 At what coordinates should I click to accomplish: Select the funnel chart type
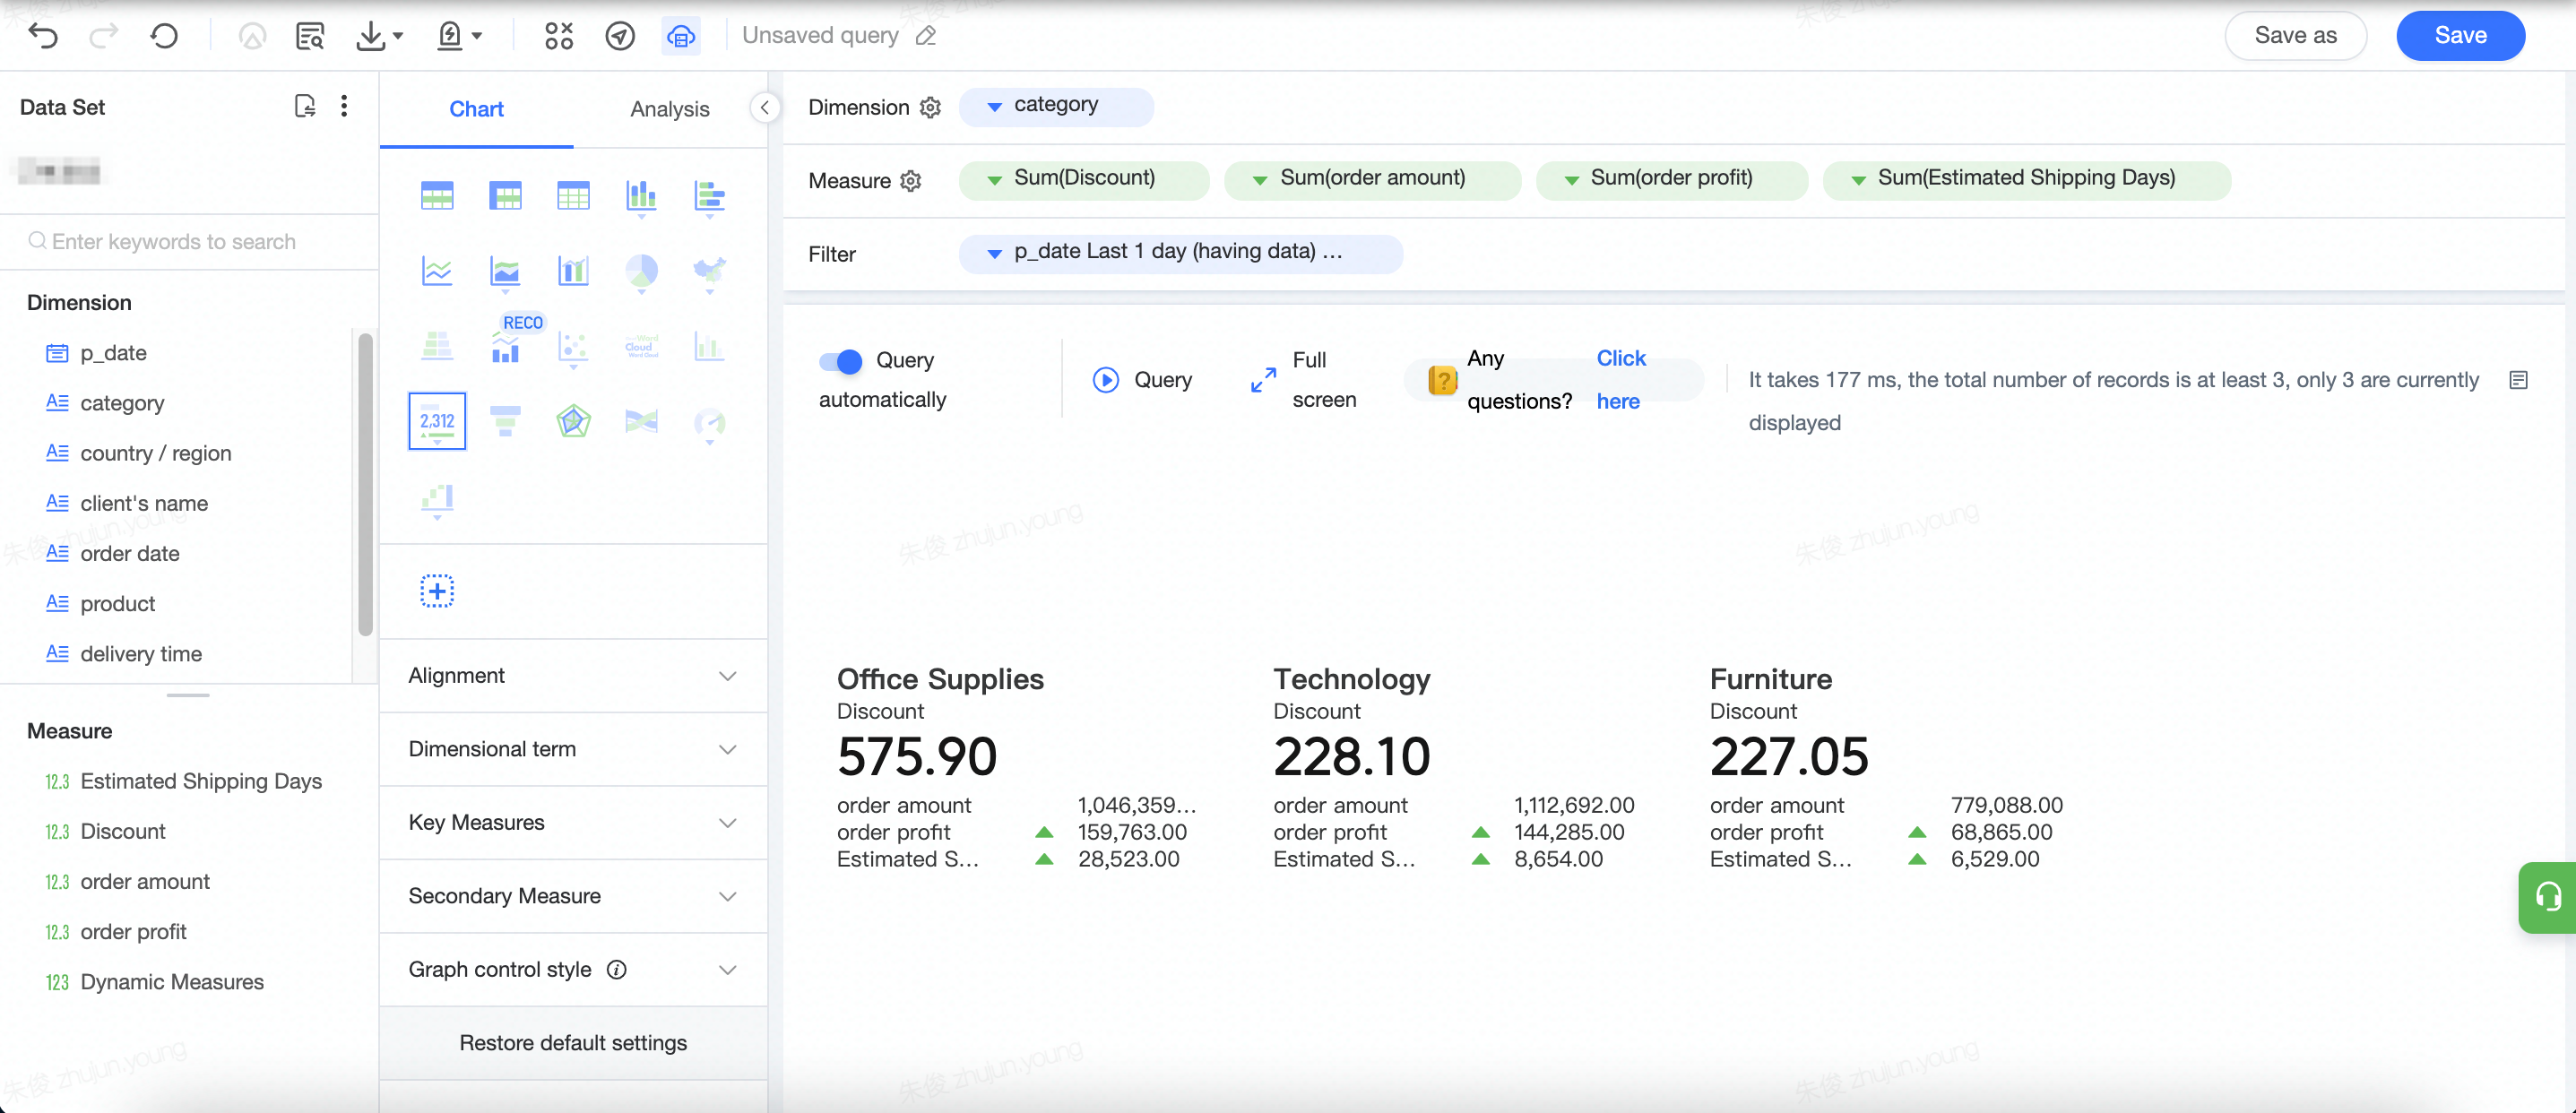tap(505, 421)
